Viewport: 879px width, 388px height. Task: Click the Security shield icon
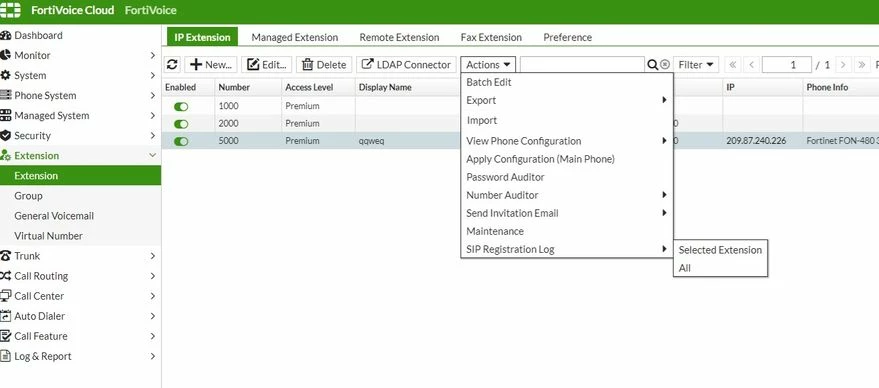[x=6, y=136]
